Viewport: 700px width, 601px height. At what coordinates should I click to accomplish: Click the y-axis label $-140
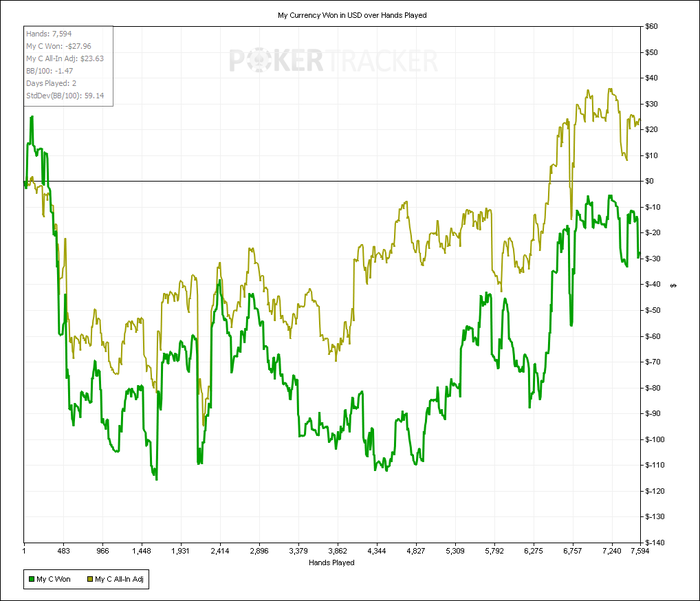pos(654,543)
